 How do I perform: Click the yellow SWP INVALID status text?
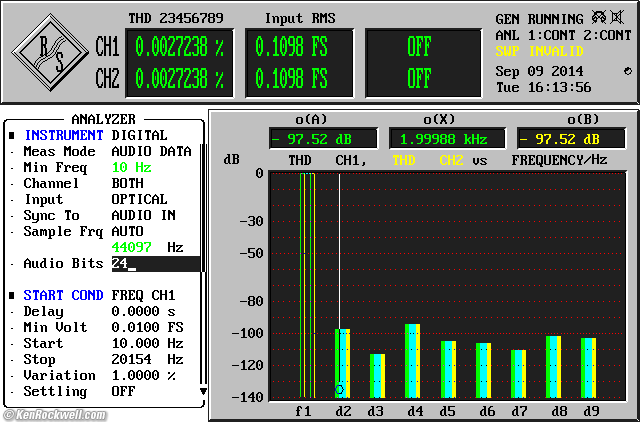coord(539,51)
